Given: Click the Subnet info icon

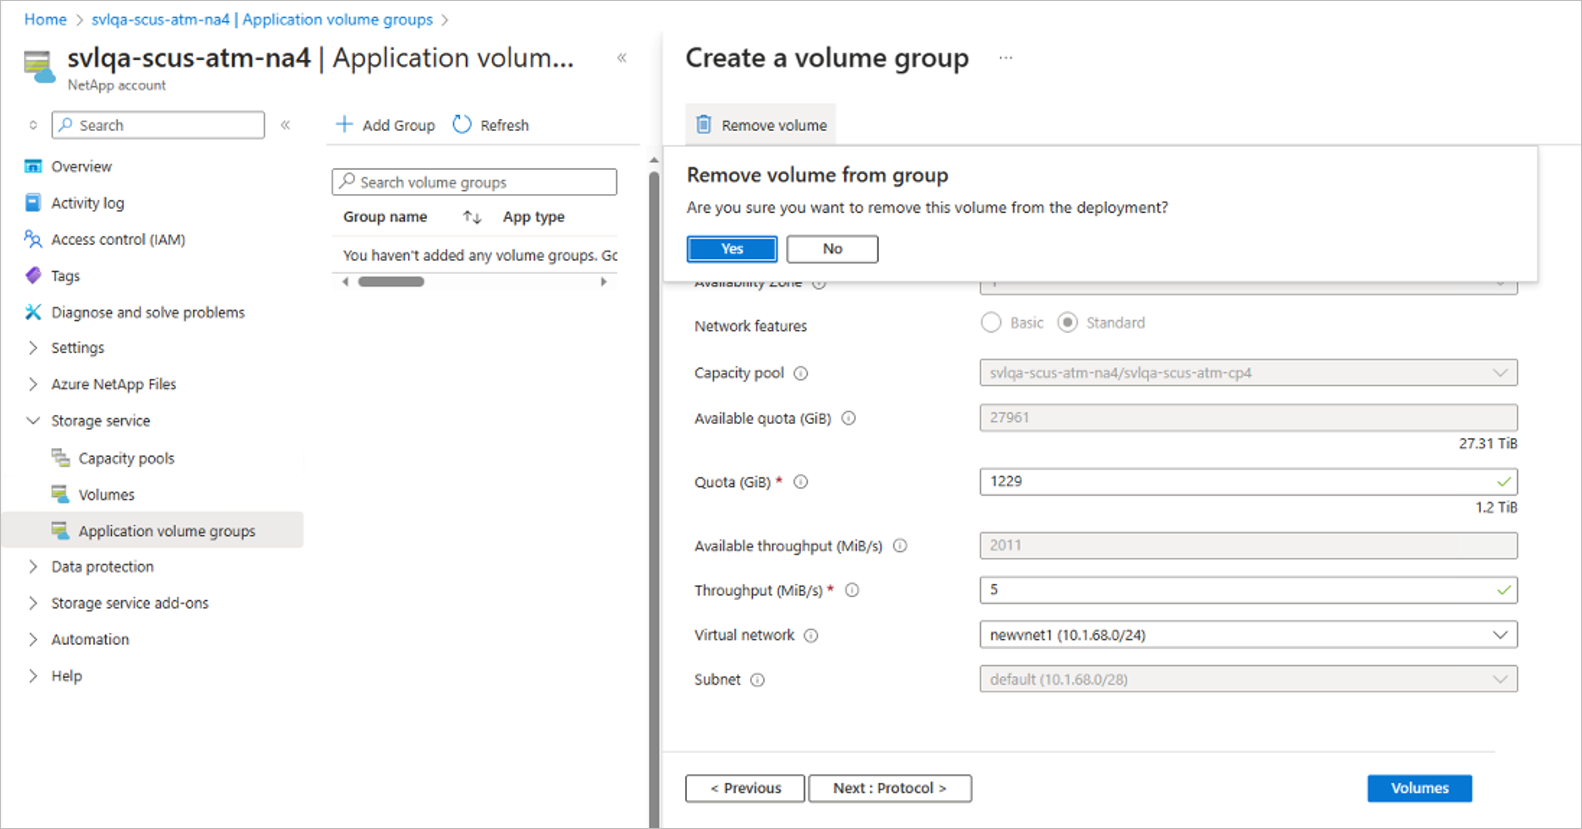Looking at the screenshot, I should click(x=758, y=680).
